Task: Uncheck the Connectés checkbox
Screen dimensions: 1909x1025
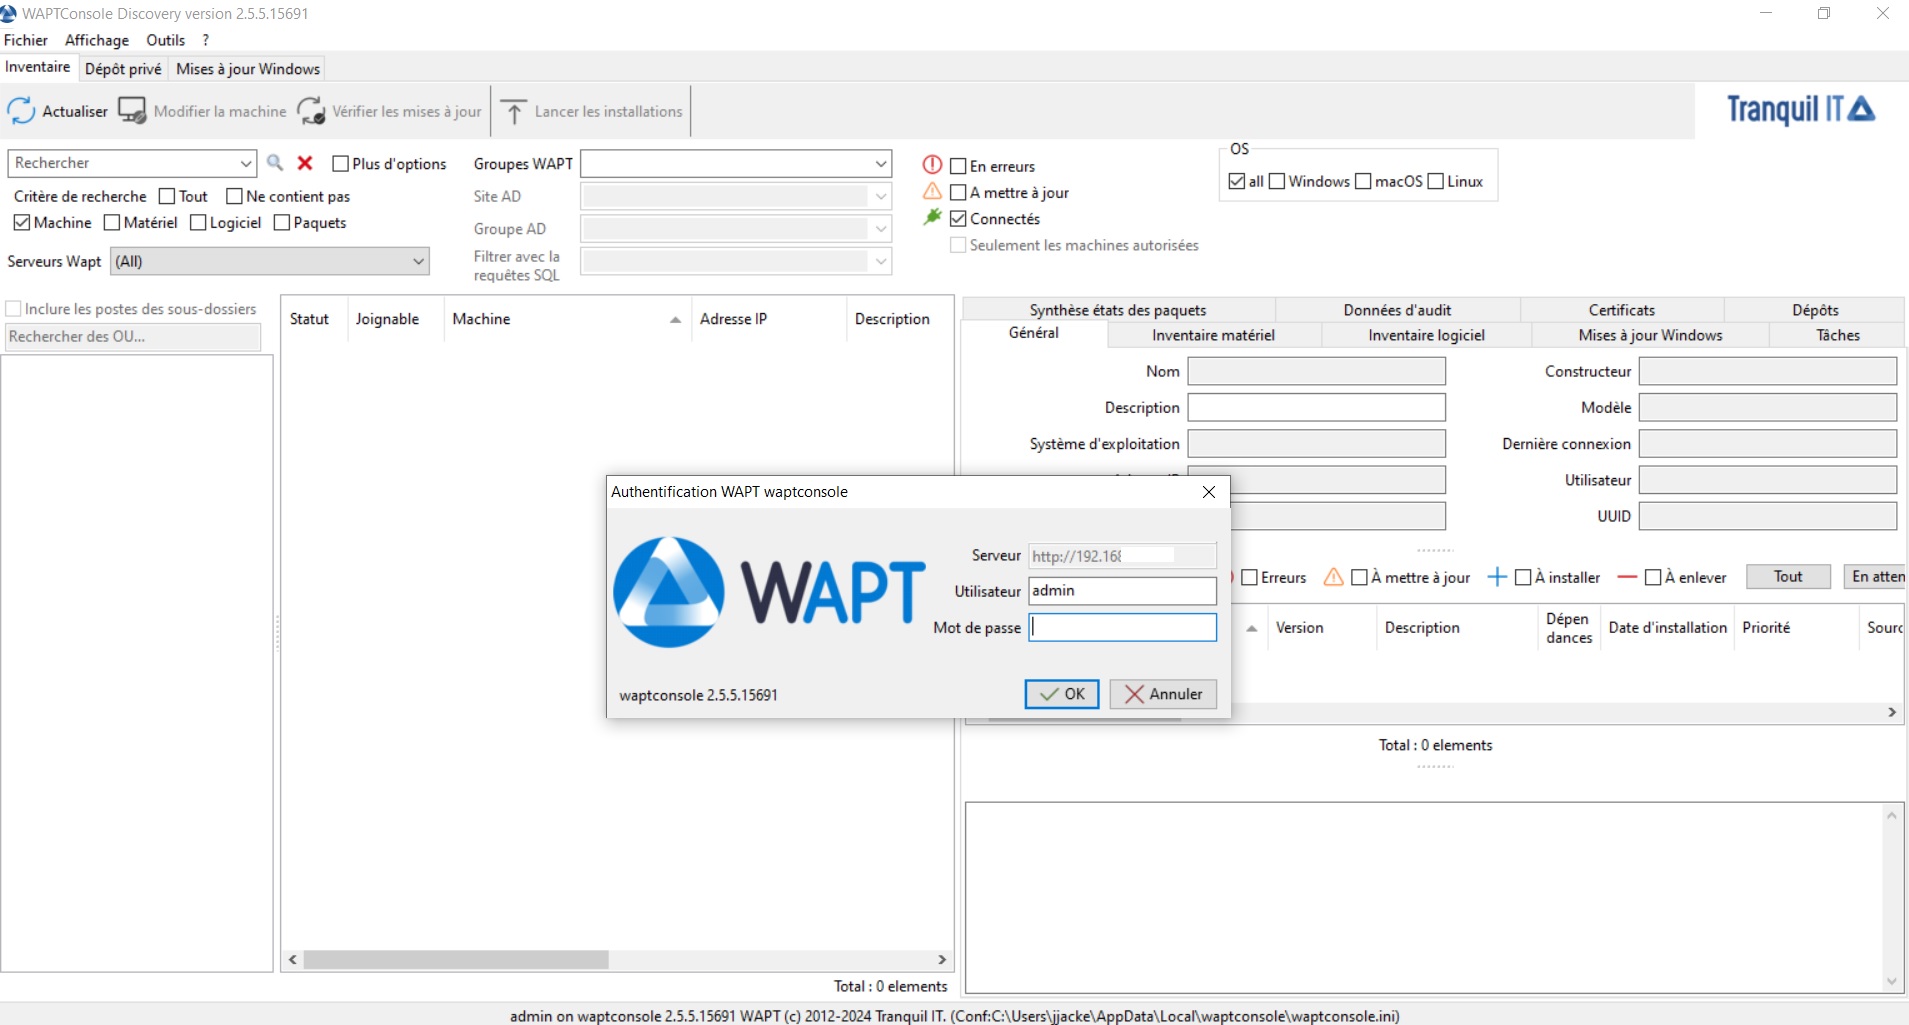Action: [958, 219]
